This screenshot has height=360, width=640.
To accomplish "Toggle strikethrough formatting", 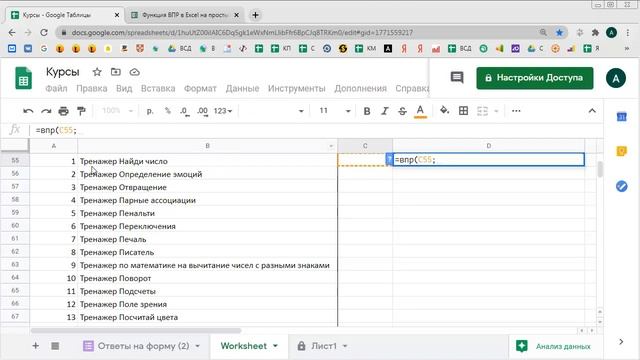I will [402, 111].
